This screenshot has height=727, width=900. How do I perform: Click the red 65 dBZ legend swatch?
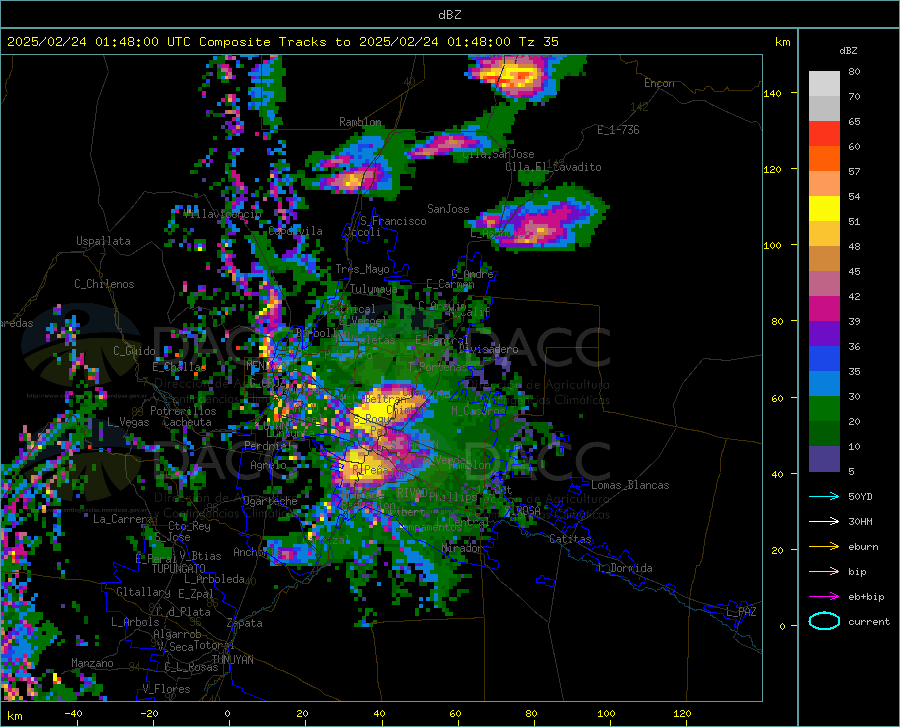[x=824, y=134]
